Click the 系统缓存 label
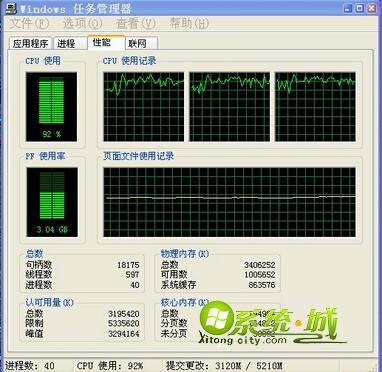 pyautogui.click(x=178, y=285)
